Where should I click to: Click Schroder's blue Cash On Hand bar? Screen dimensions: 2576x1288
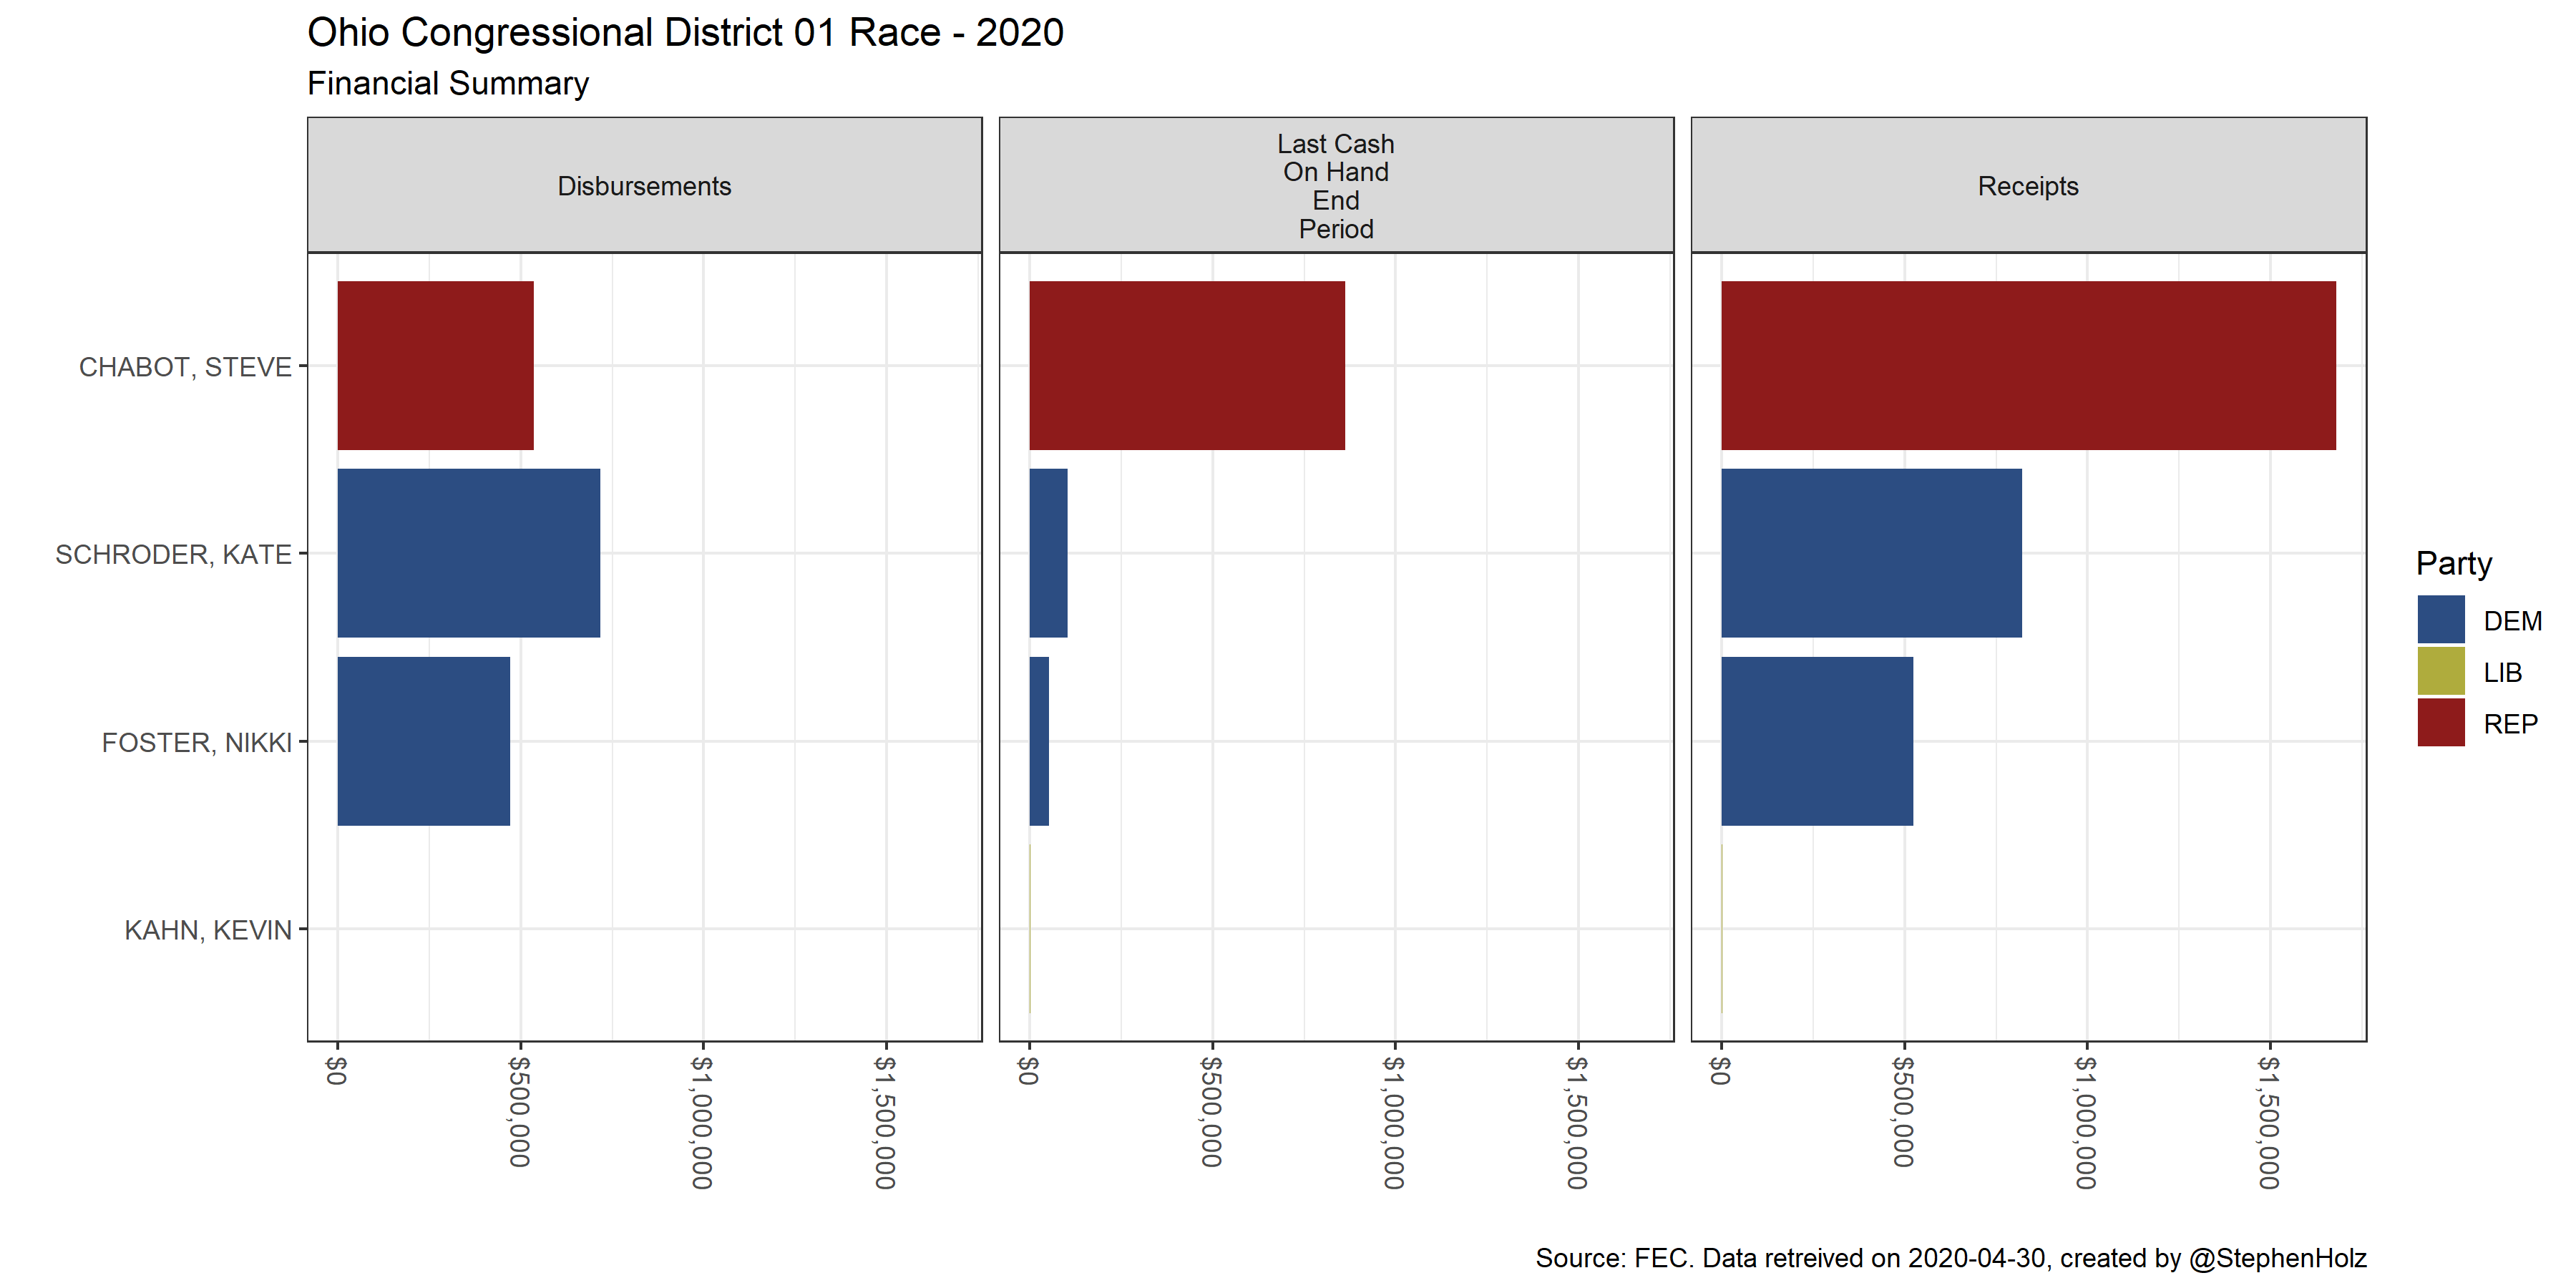point(1048,553)
